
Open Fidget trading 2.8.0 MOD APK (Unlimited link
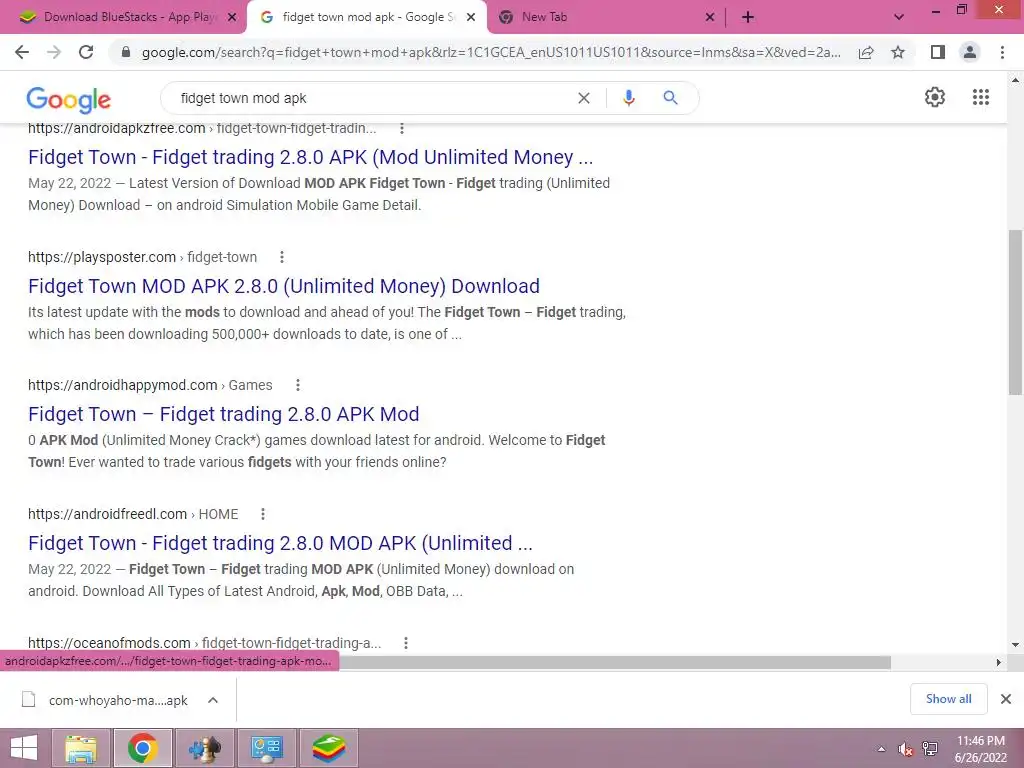[280, 543]
